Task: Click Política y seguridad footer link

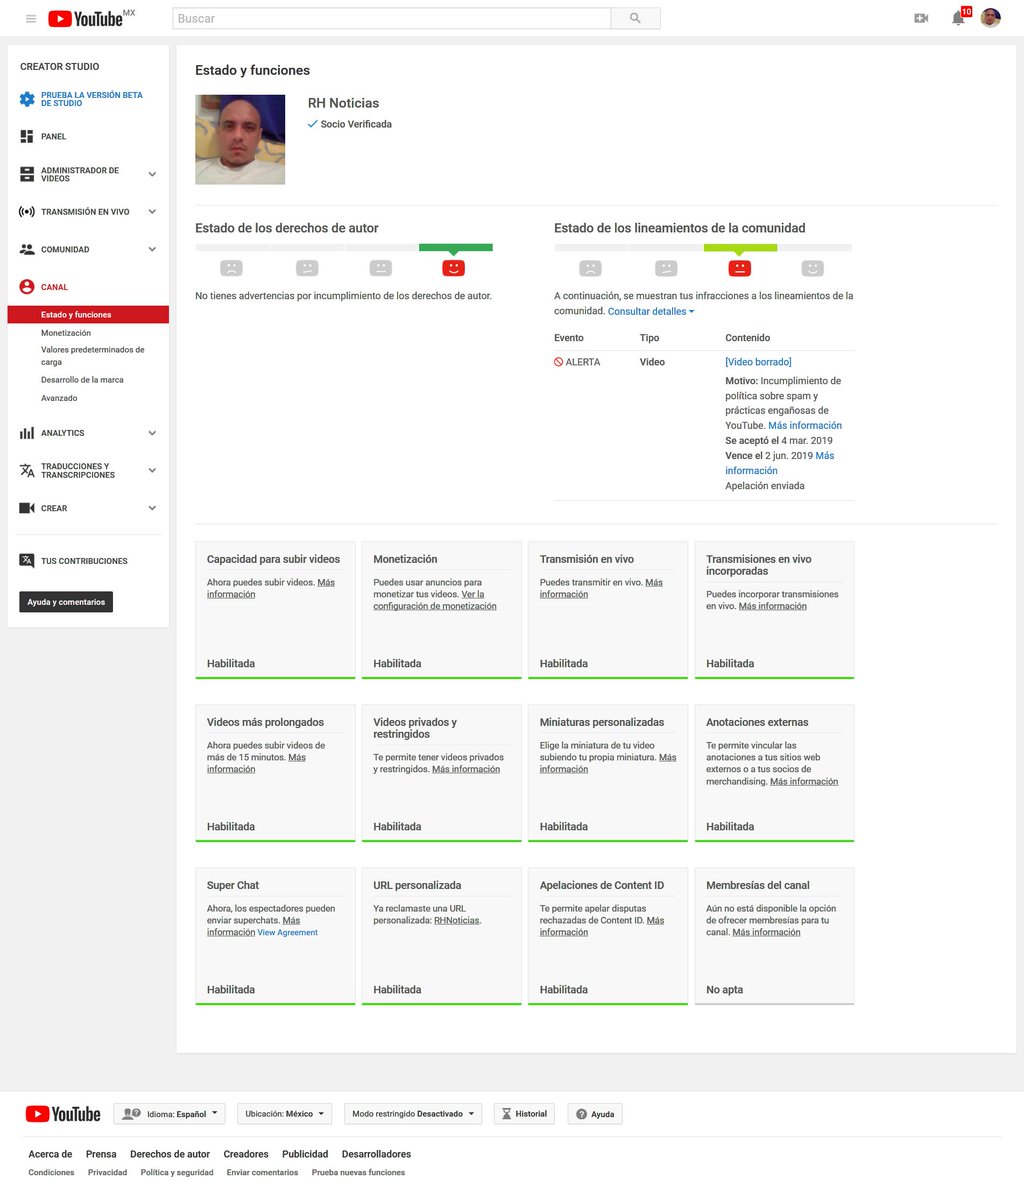Action: [177, 1172]
